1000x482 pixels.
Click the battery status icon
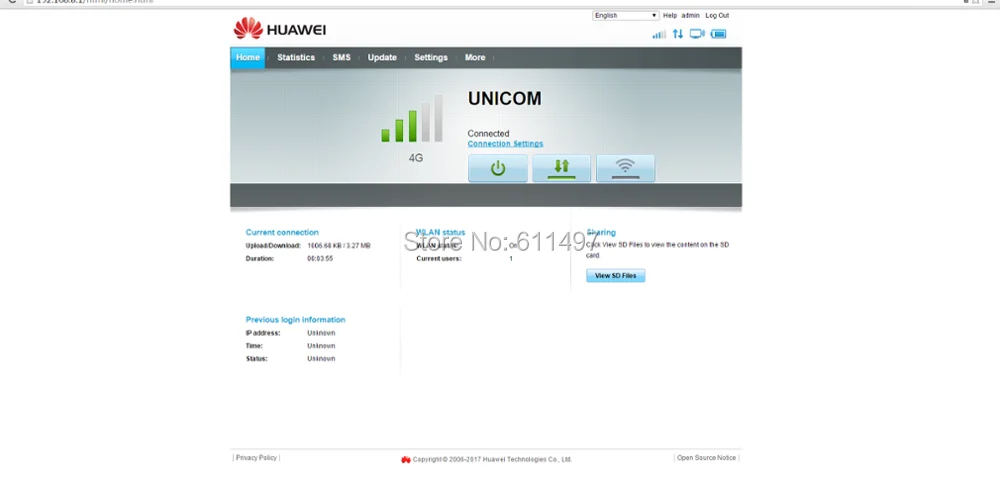(x=718, y=34)
